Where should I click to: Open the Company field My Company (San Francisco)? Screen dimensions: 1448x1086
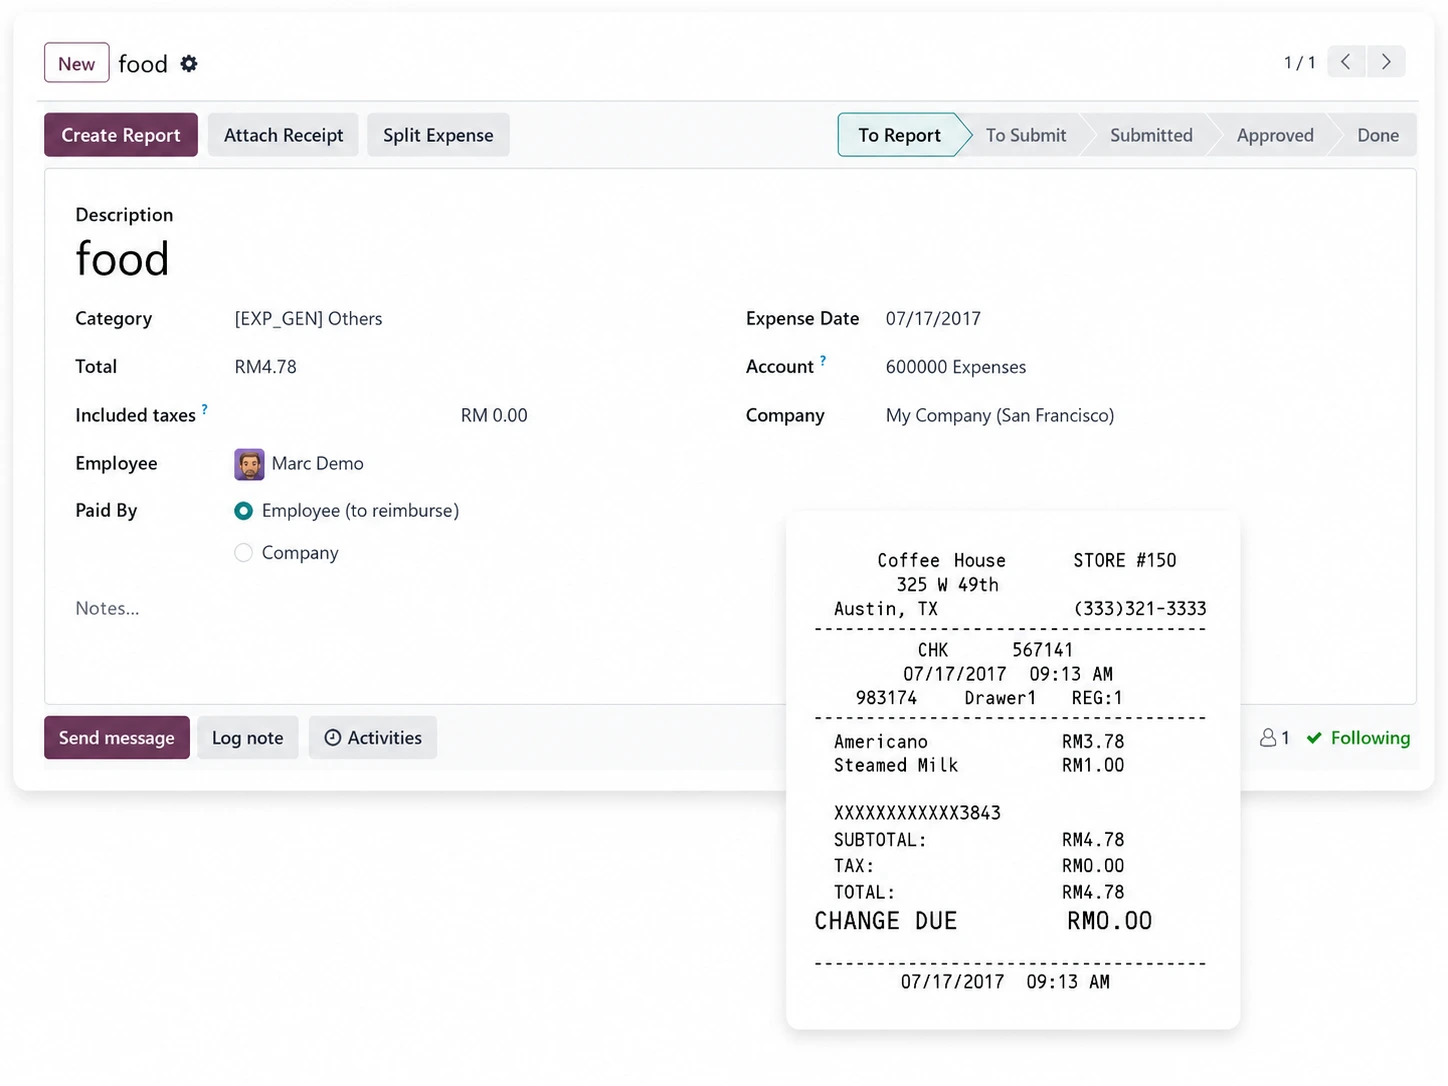click(1000, 415)
